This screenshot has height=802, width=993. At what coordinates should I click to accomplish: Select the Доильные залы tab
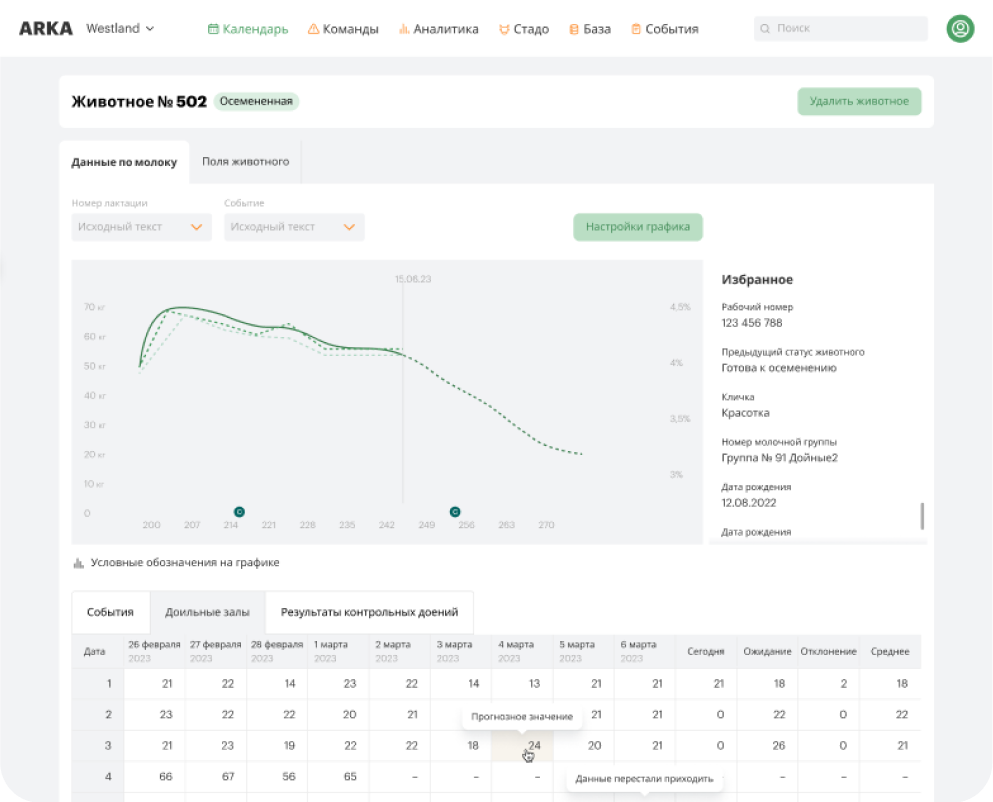207,612
